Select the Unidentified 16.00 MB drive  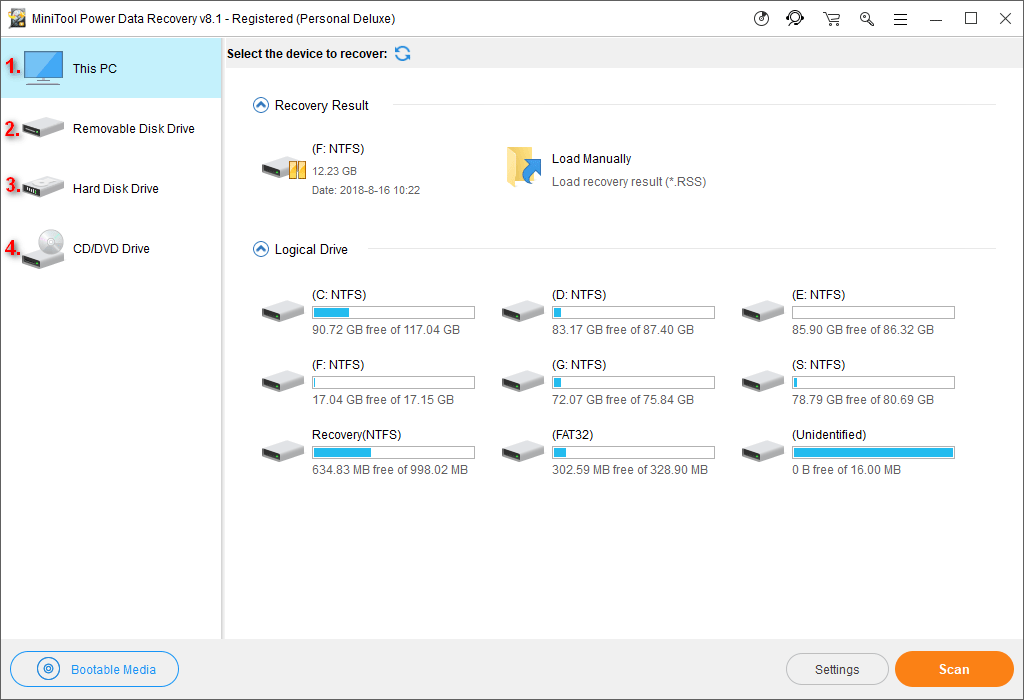click(763, 450)
